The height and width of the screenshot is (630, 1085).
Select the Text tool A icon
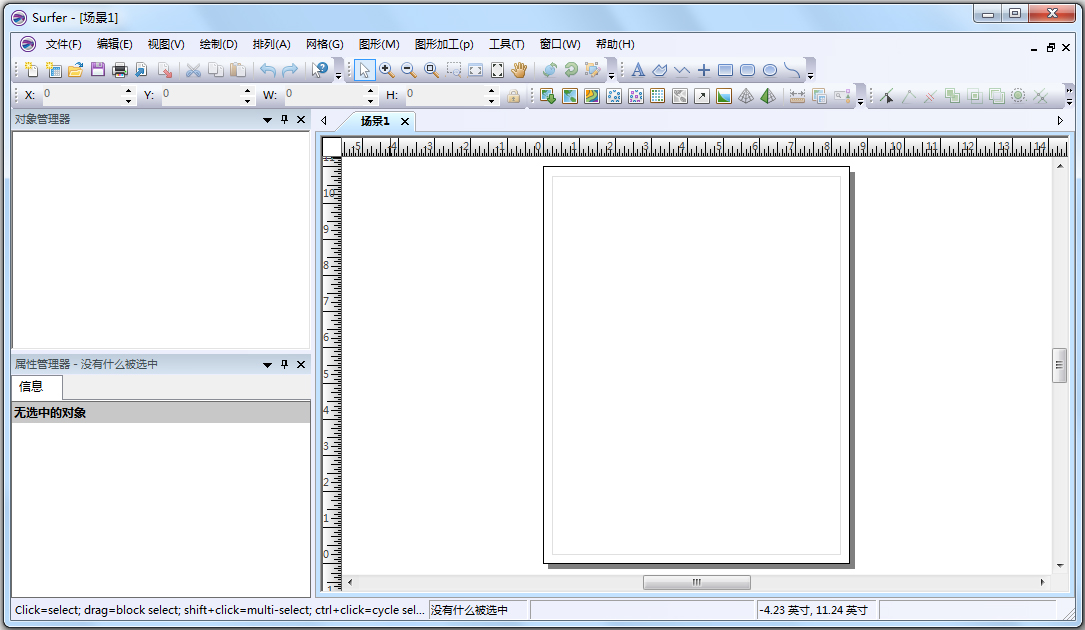click(x=638, y=69)
